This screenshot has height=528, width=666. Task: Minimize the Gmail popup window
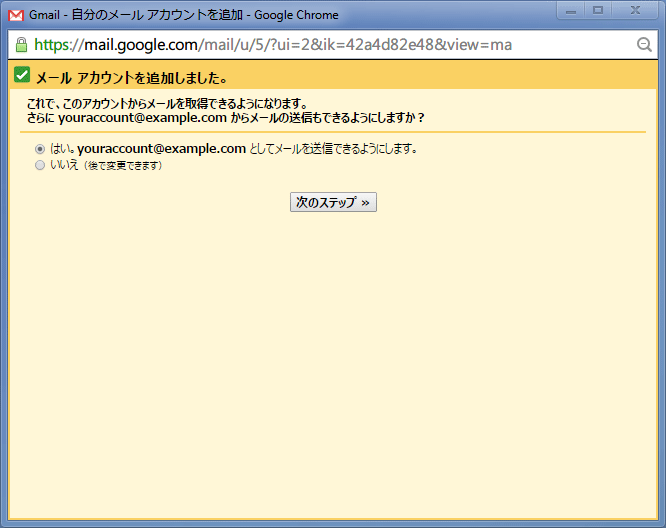coord(572,10)
